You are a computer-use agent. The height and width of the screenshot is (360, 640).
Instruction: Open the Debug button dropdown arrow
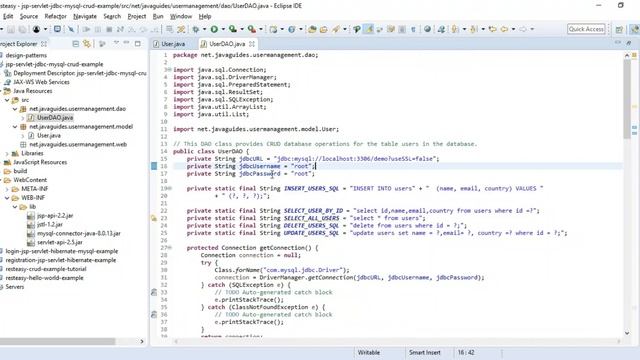(x=204, y=29)
